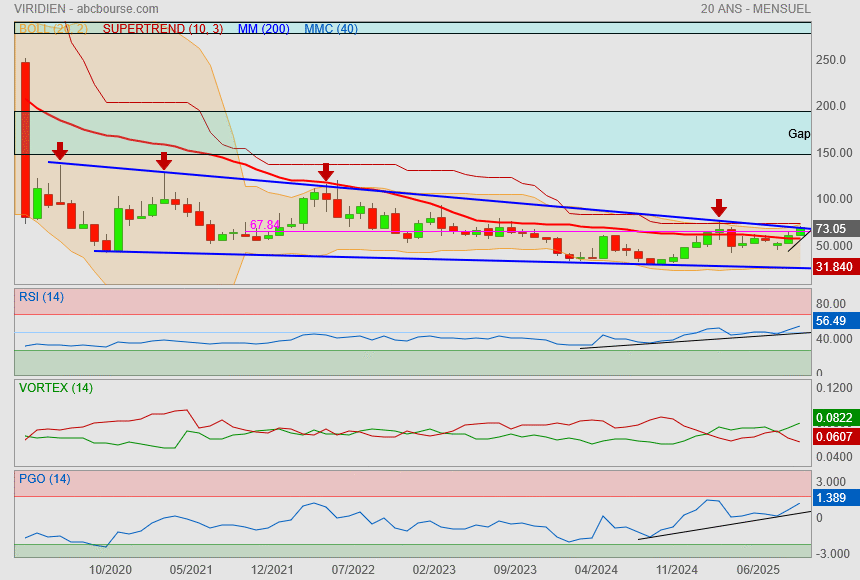The image size is (860, 580).
Task: Click the VORTEX (14) panel title
Action: [x=54, y=387]
